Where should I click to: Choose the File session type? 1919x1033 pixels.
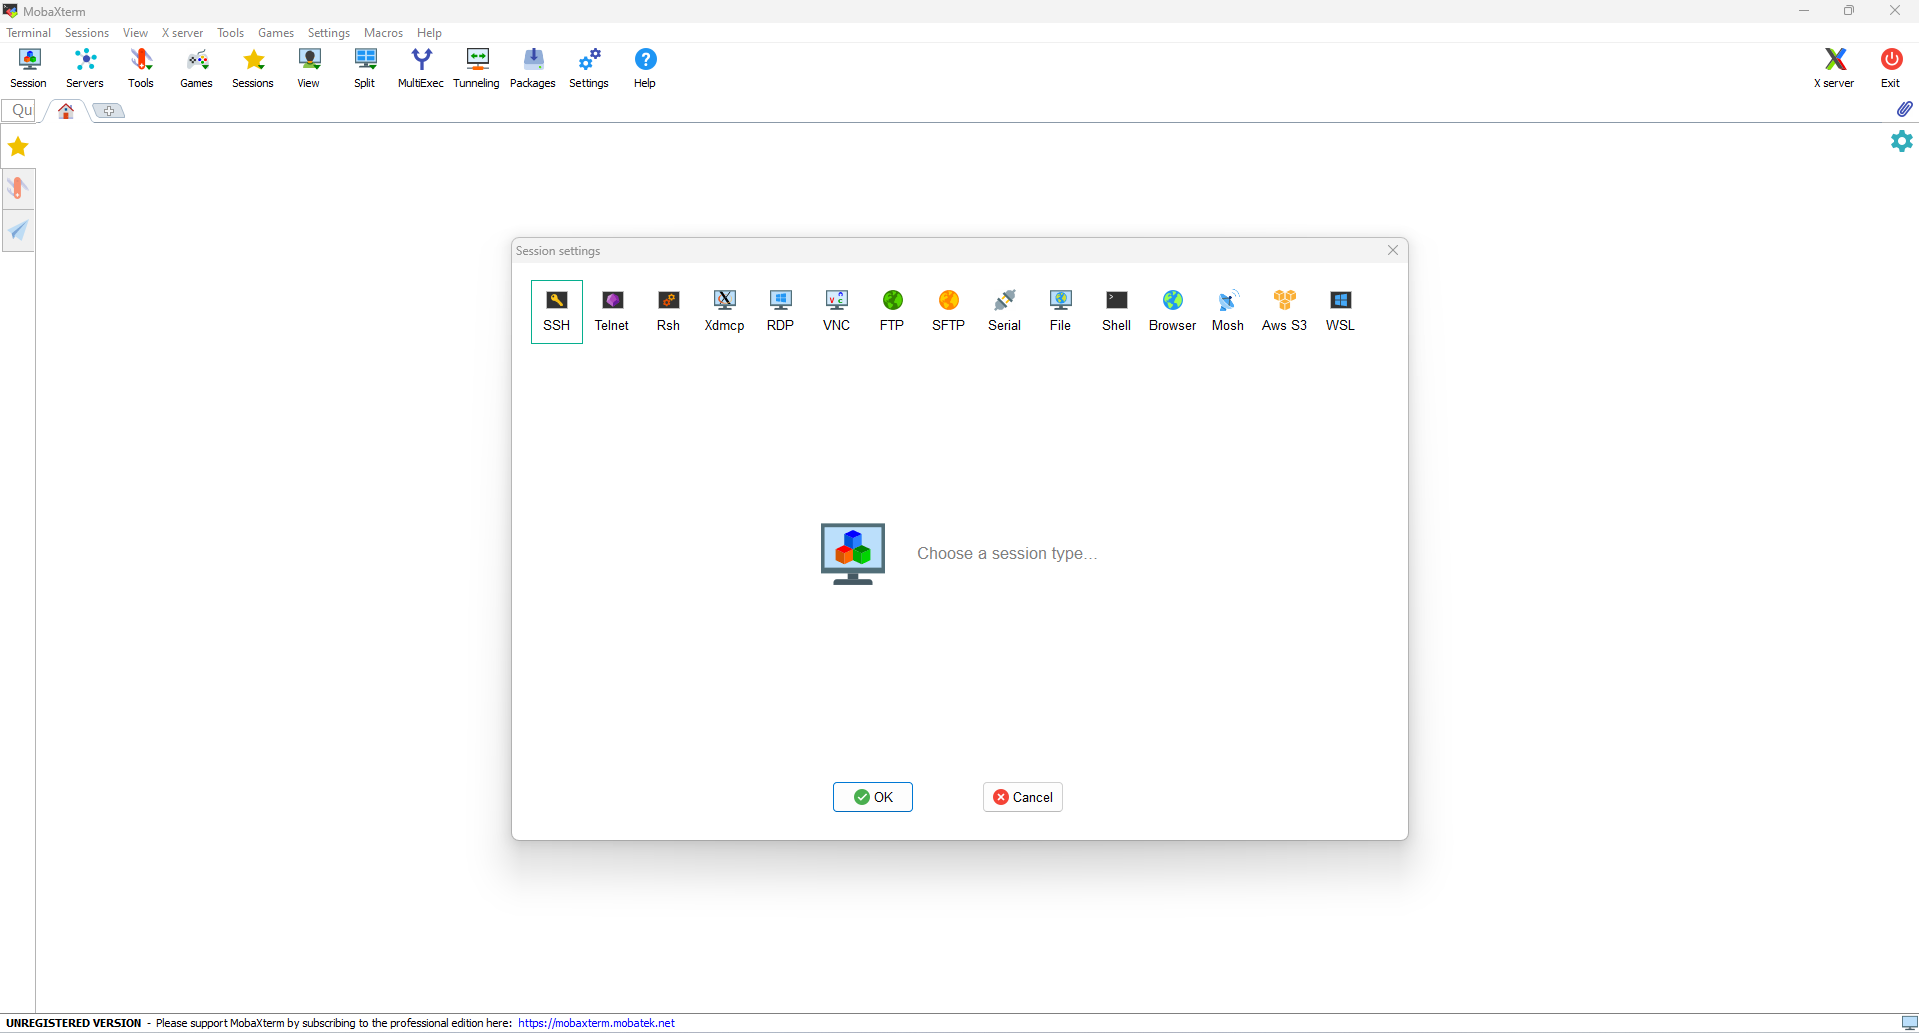(x=1060, y=312)
